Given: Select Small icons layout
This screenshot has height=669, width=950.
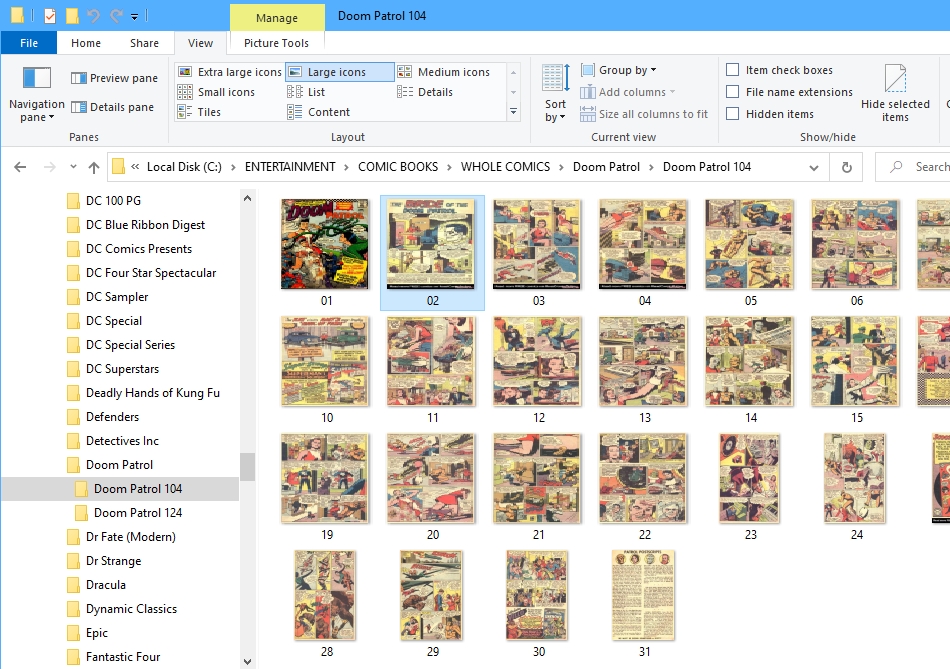Looking at the screenshot, I should click(216, 92).
